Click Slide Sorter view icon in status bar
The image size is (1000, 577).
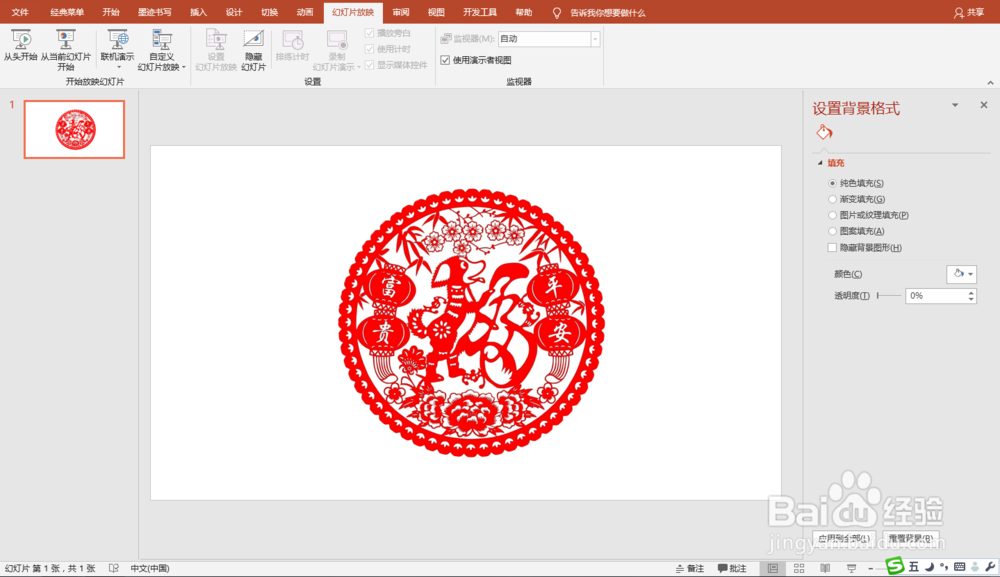(799, 567)
